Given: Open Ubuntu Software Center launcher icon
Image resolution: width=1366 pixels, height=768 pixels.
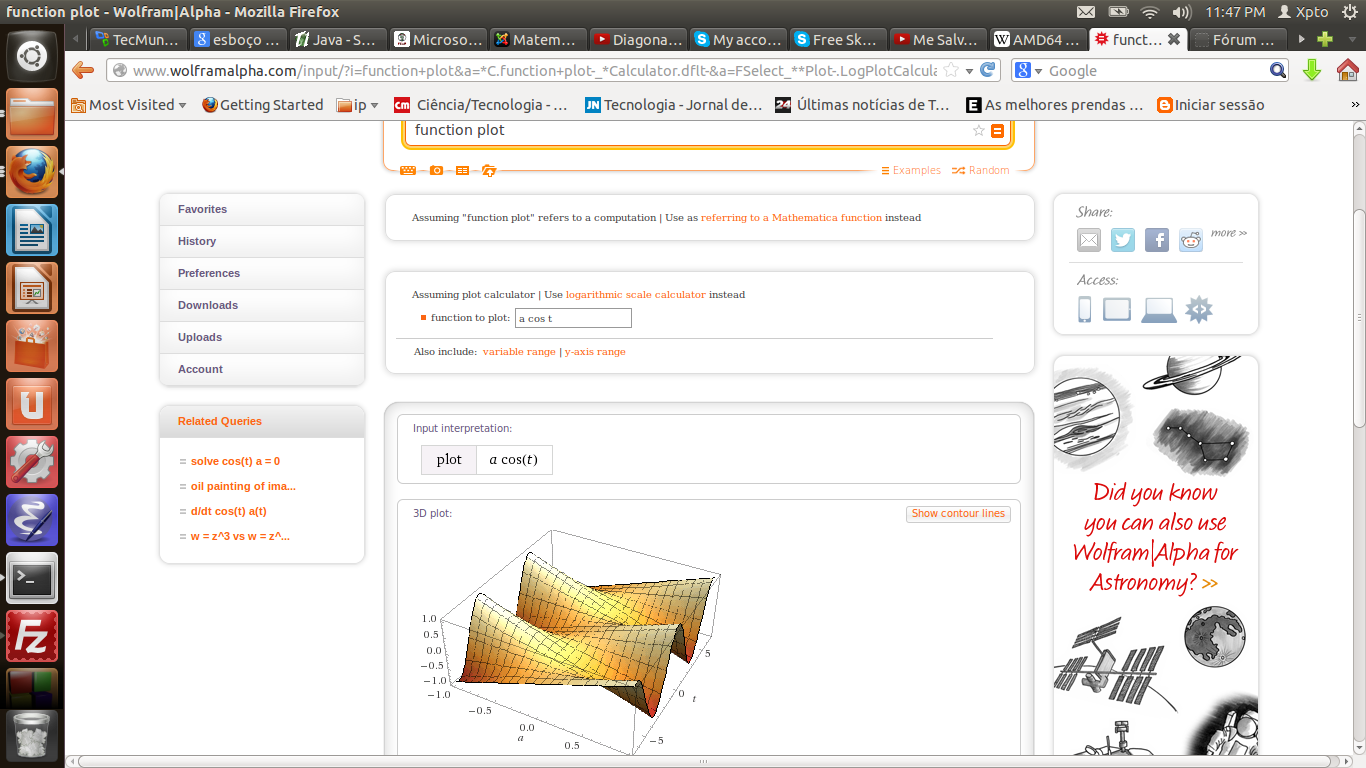Looking at the screenshot, I should 32,346.
